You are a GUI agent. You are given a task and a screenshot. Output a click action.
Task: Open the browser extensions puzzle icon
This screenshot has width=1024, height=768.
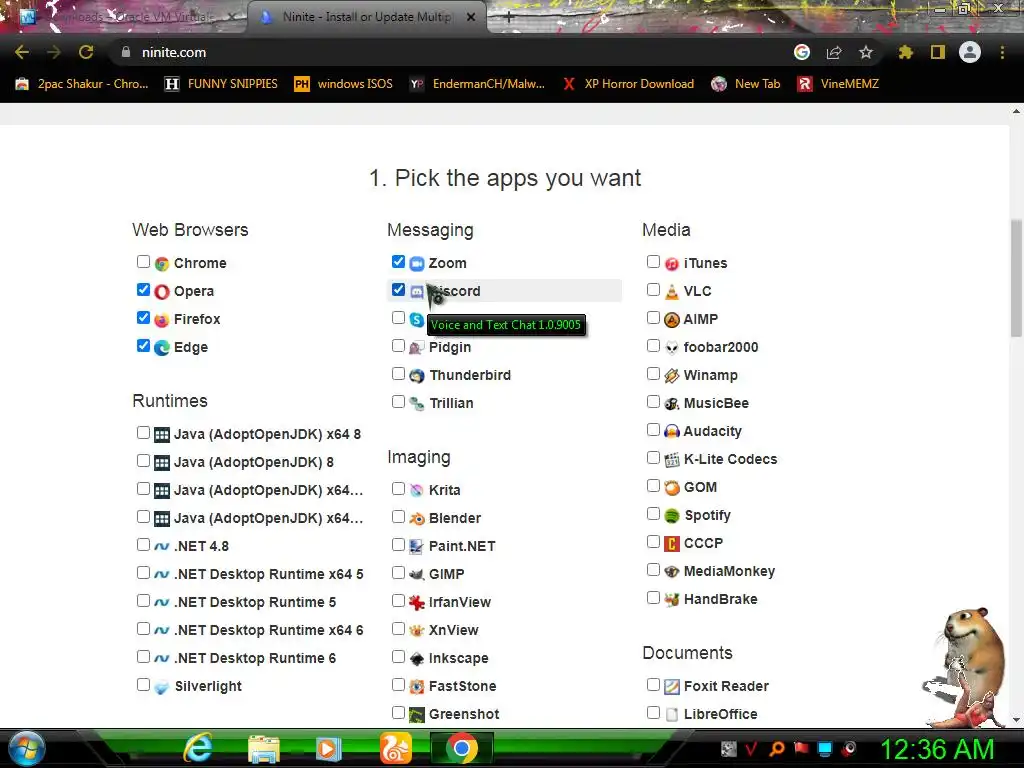click(x=905, y=52)
